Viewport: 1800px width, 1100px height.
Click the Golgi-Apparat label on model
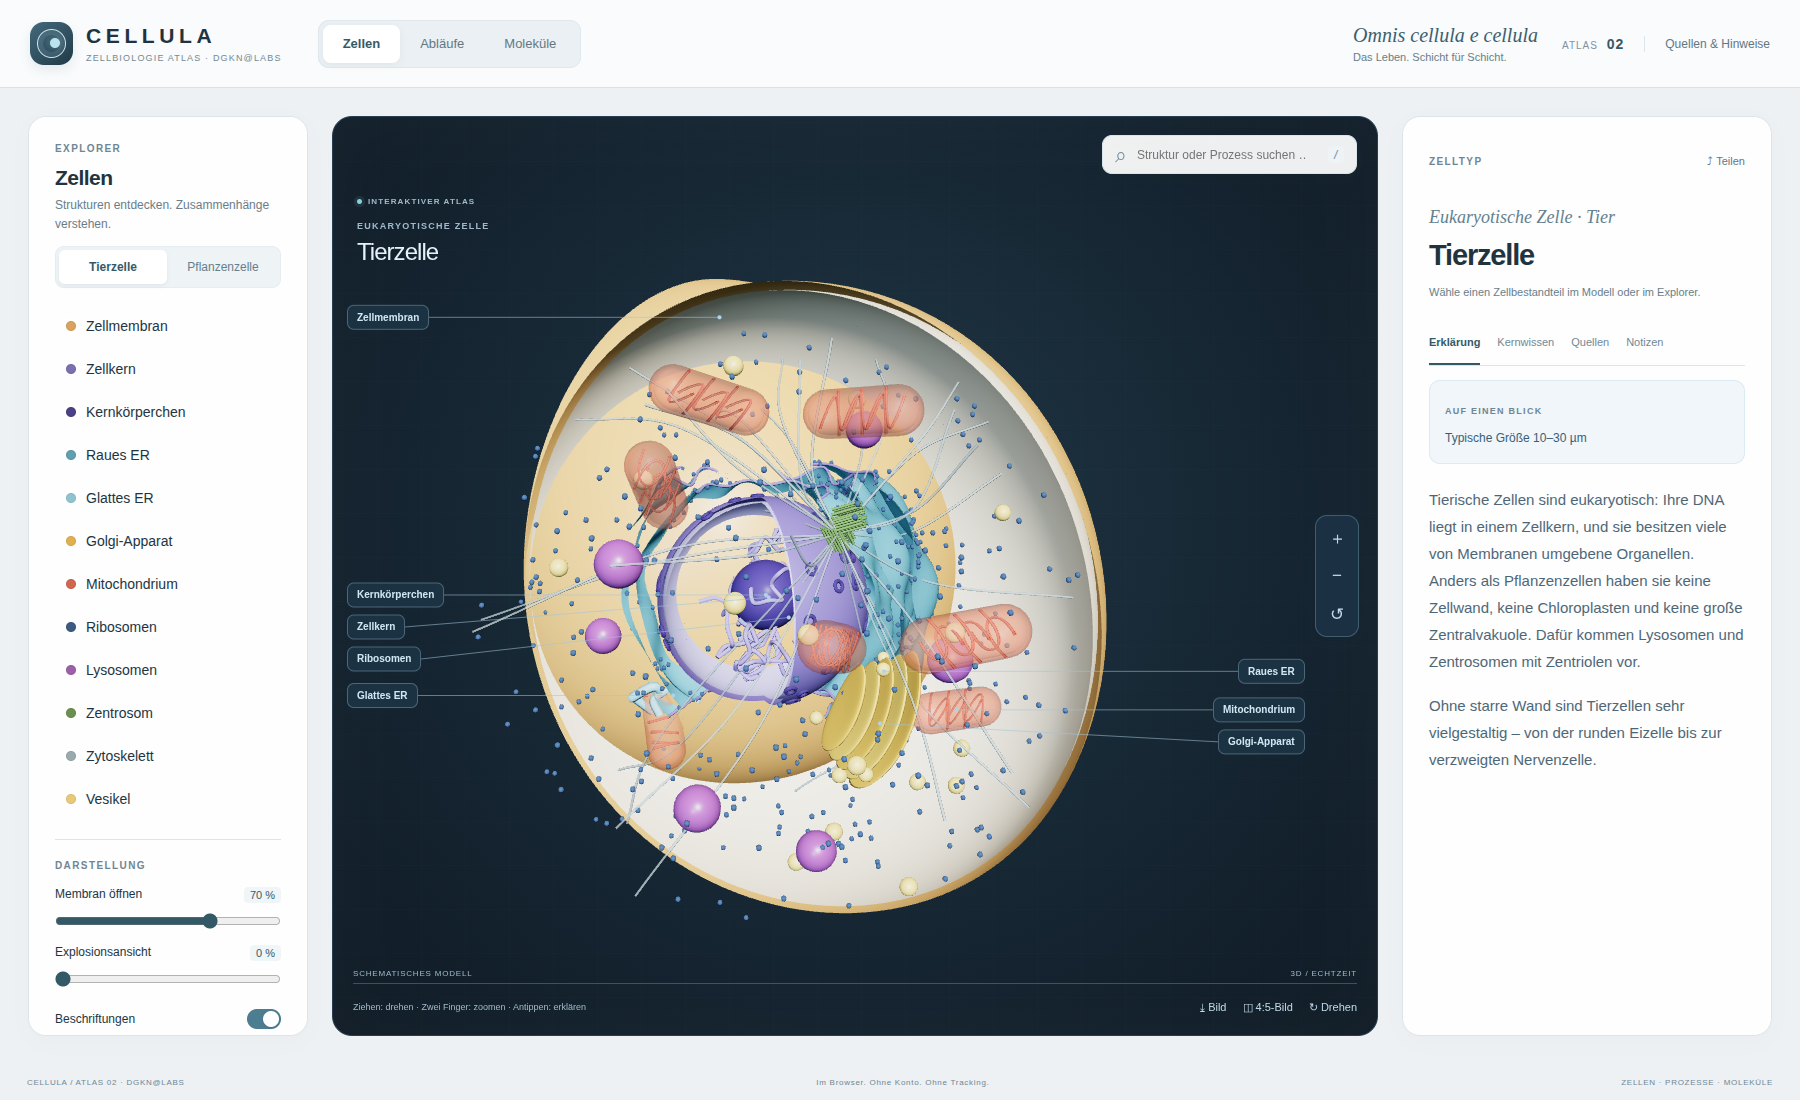[1261, 741]
